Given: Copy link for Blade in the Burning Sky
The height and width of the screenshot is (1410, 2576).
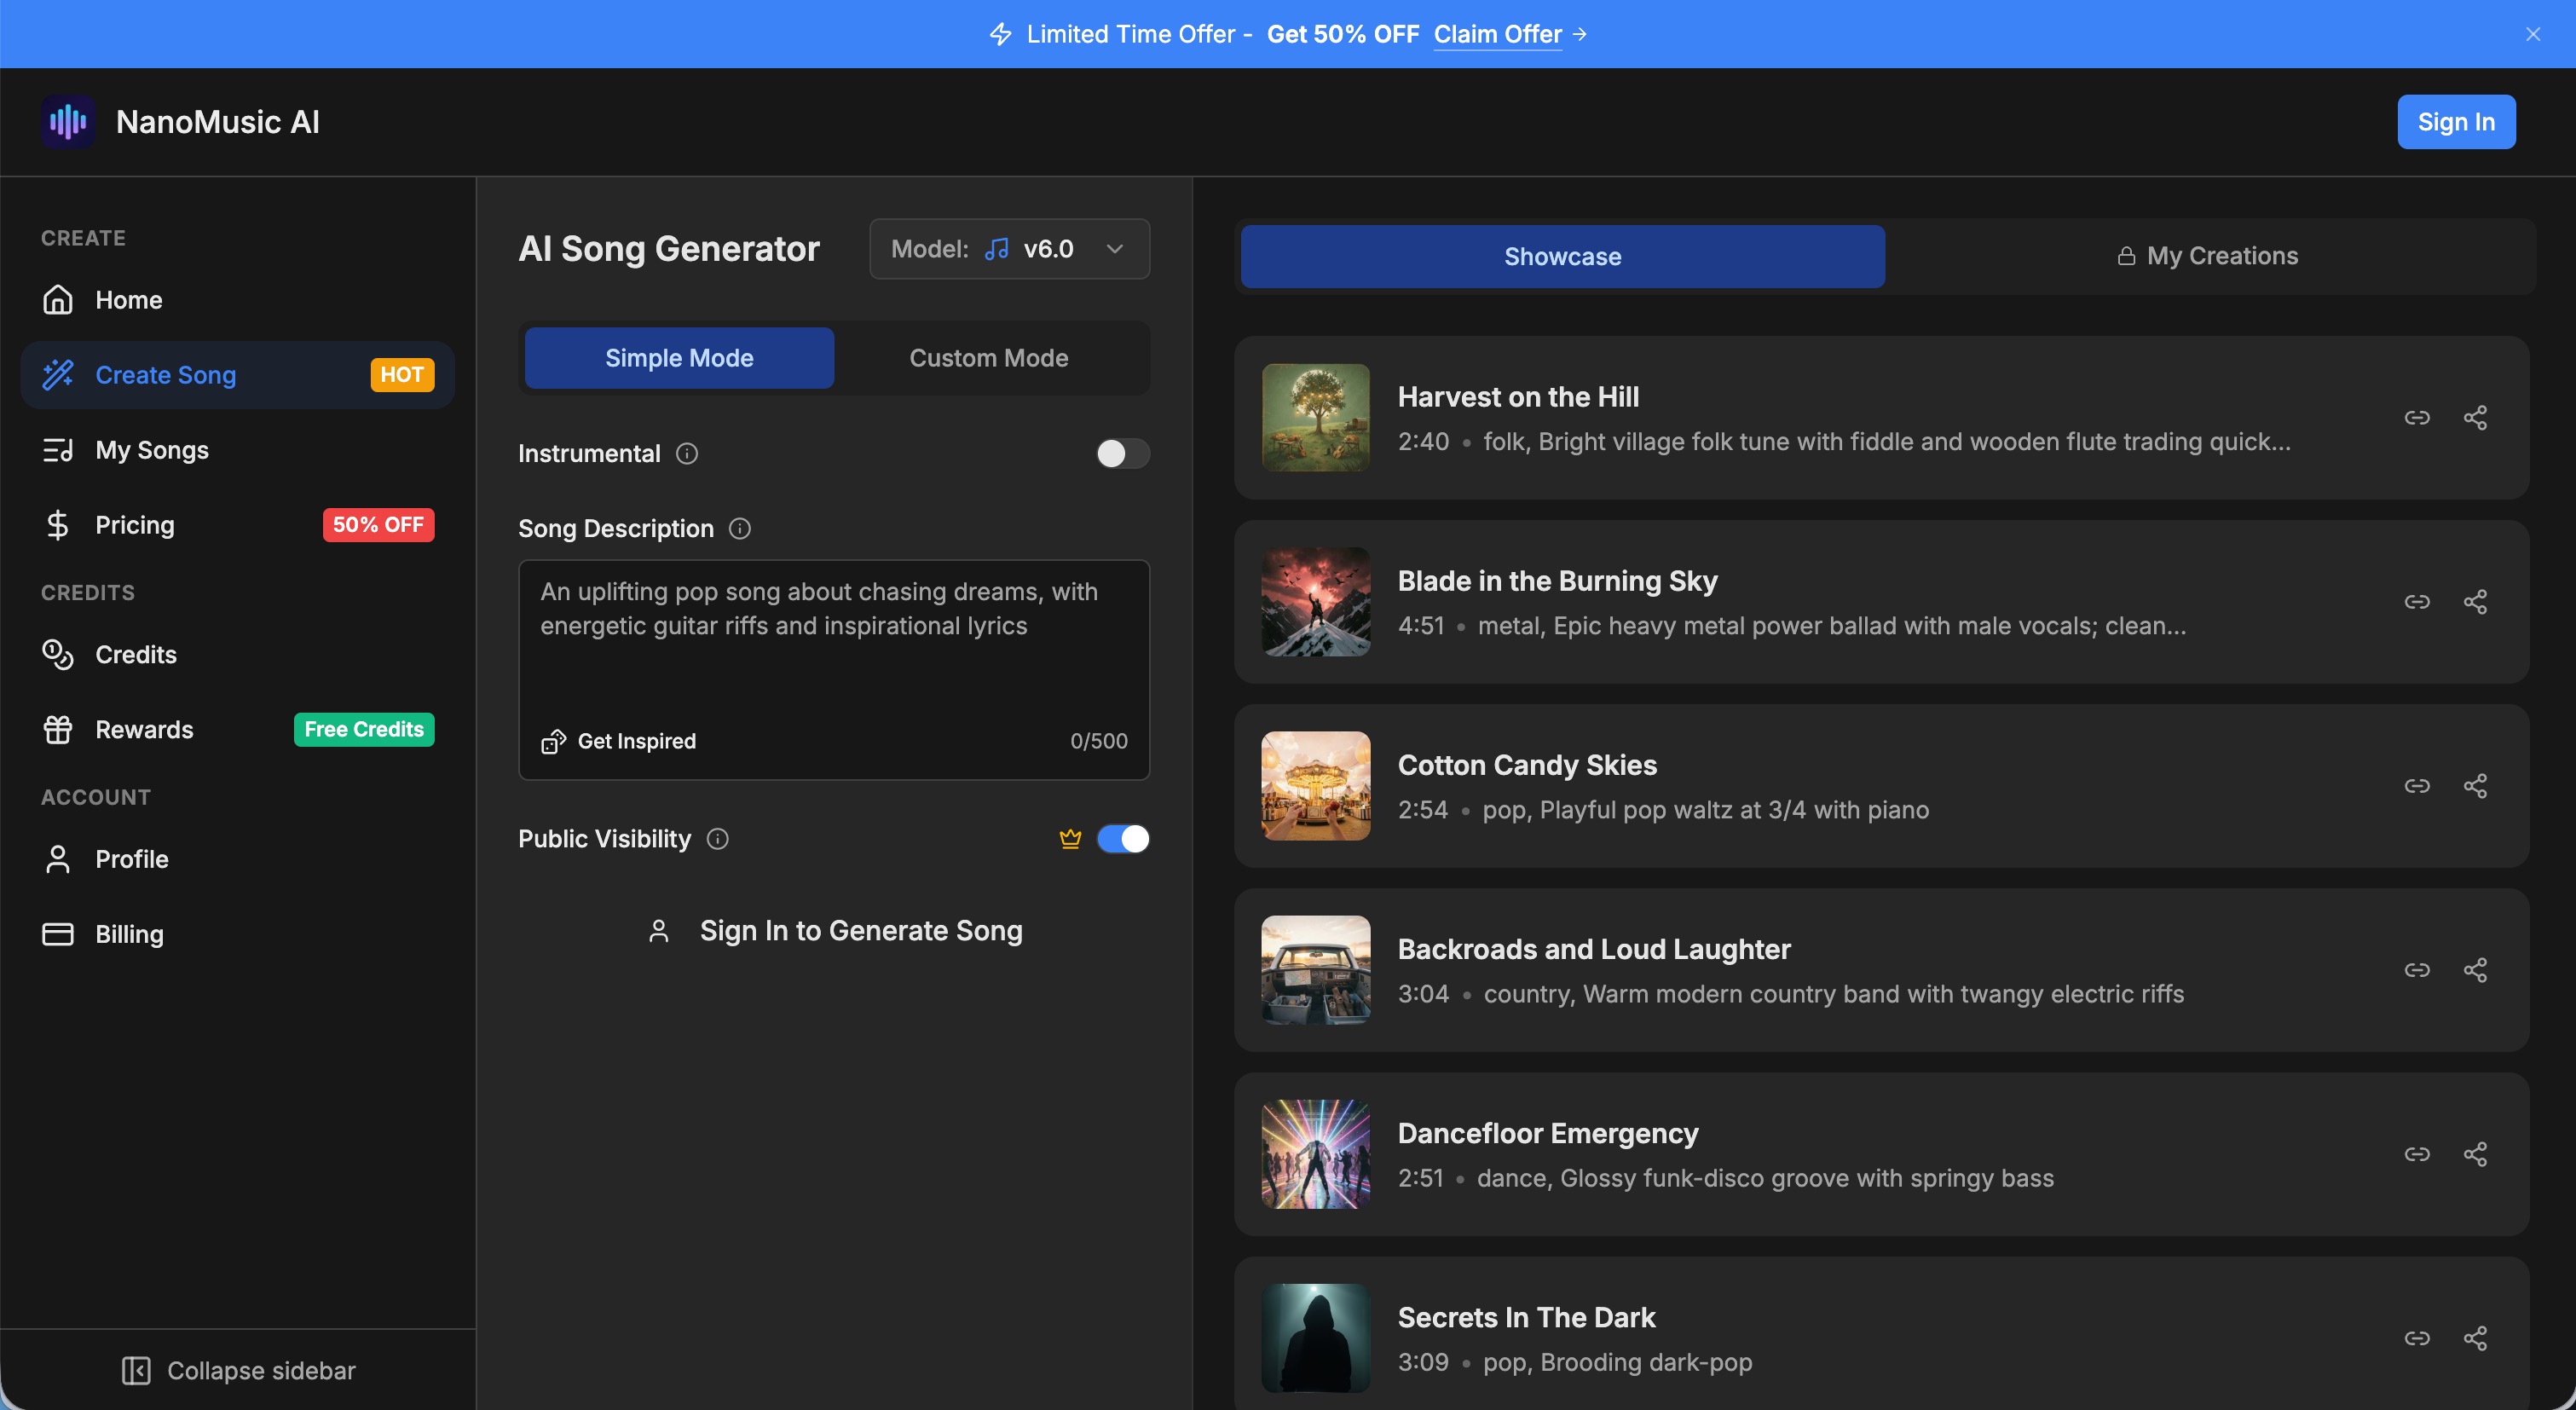Looking at the screenshot, I should point(2416,602).
